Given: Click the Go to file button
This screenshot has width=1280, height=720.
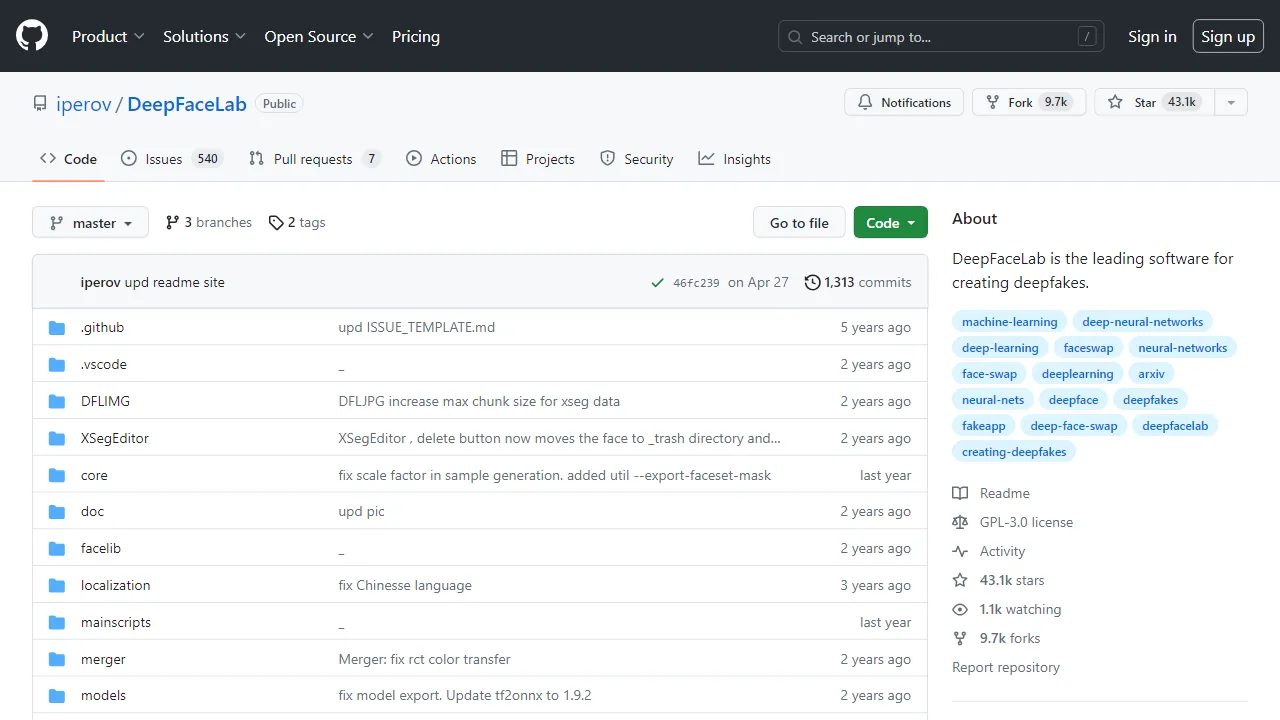Looking at the screenshot, I should coord(799,223).
